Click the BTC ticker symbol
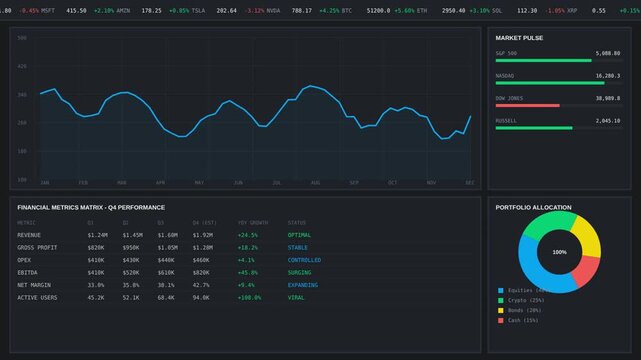 347,11
